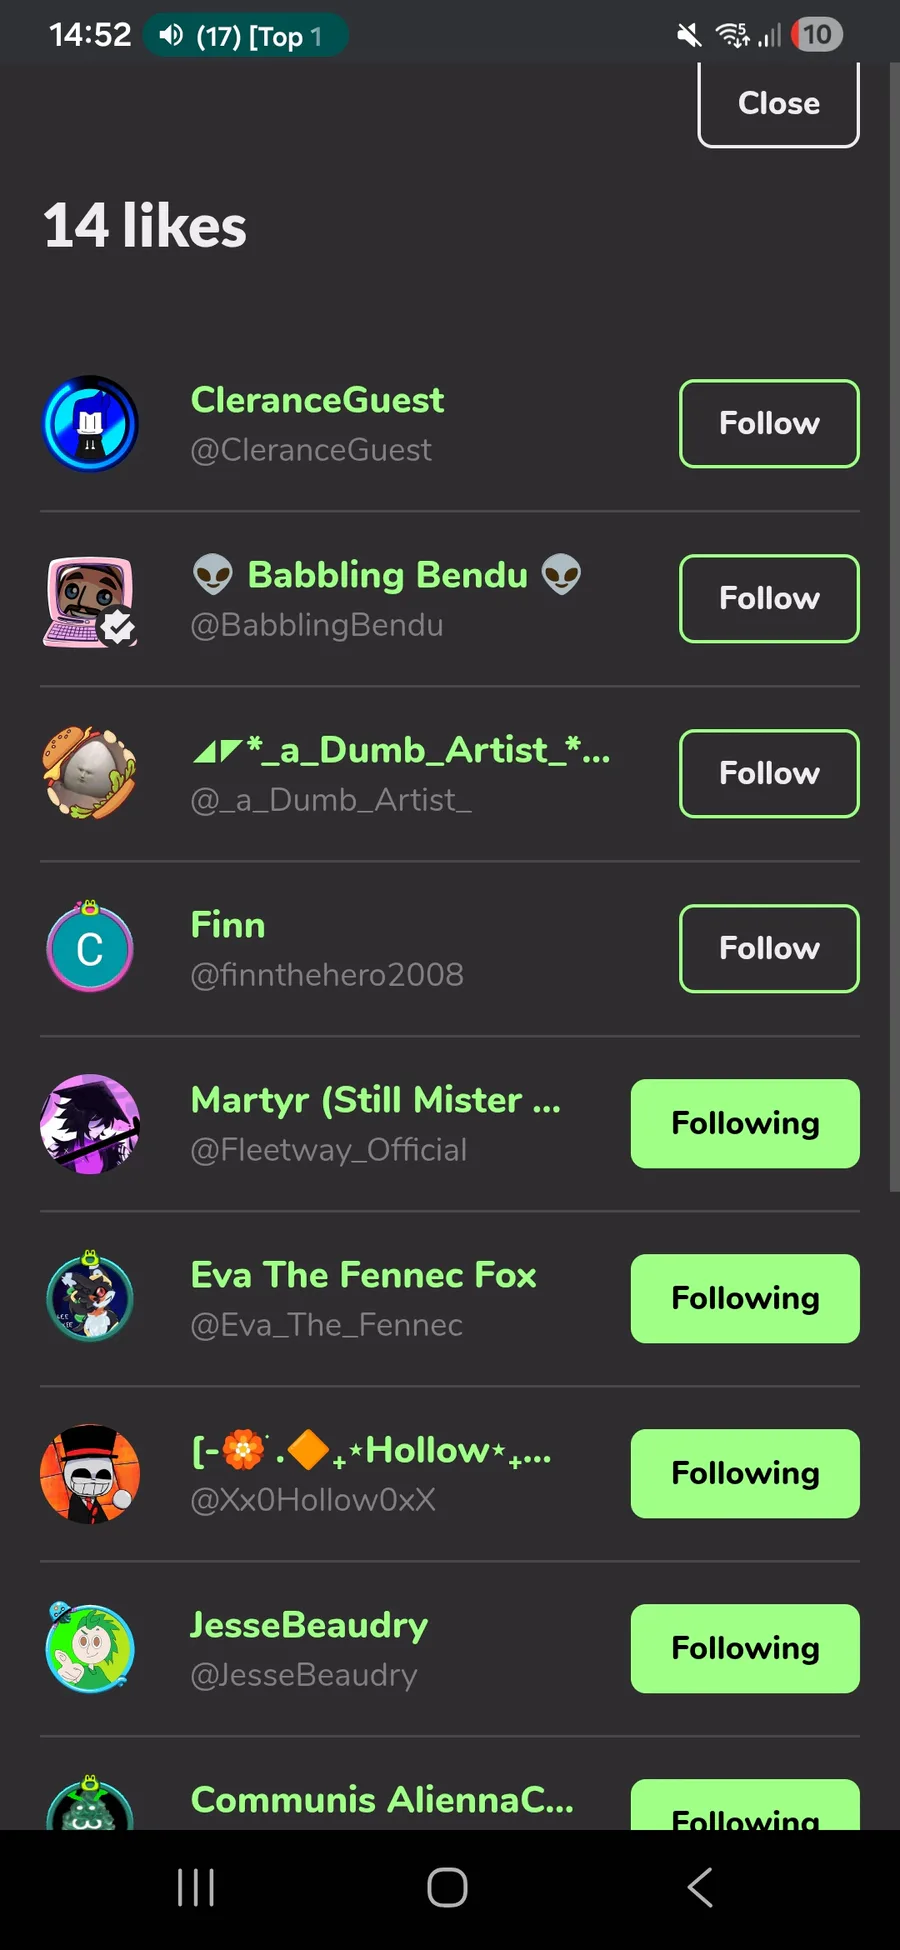Open Hollow's top hat avatar
This screenshot has height=1950, width=900.
90,1474
